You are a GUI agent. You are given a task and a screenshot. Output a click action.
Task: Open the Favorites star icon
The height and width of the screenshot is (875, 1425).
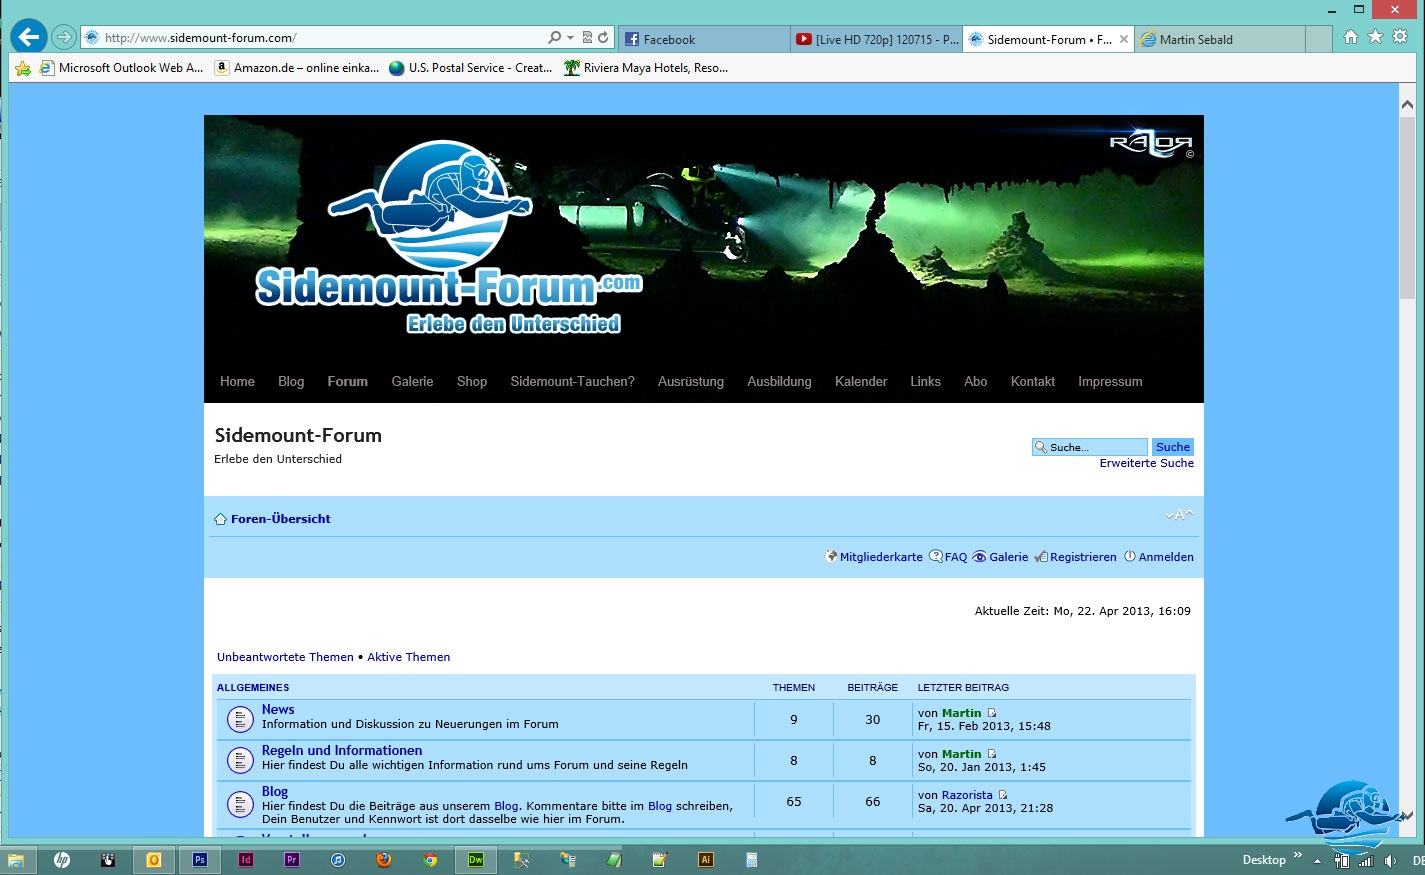pyautogui.click(x=1375, y=37)
